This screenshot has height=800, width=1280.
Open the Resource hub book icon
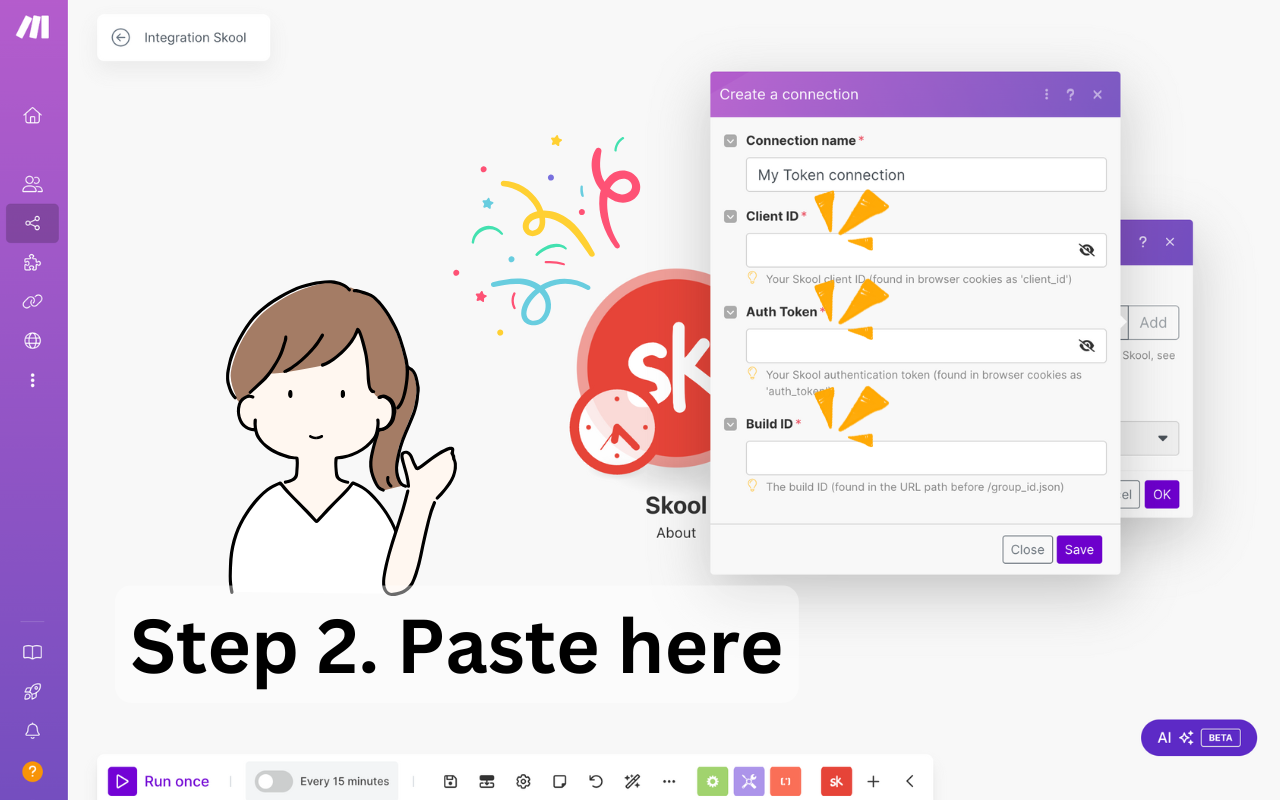(32, 653)
